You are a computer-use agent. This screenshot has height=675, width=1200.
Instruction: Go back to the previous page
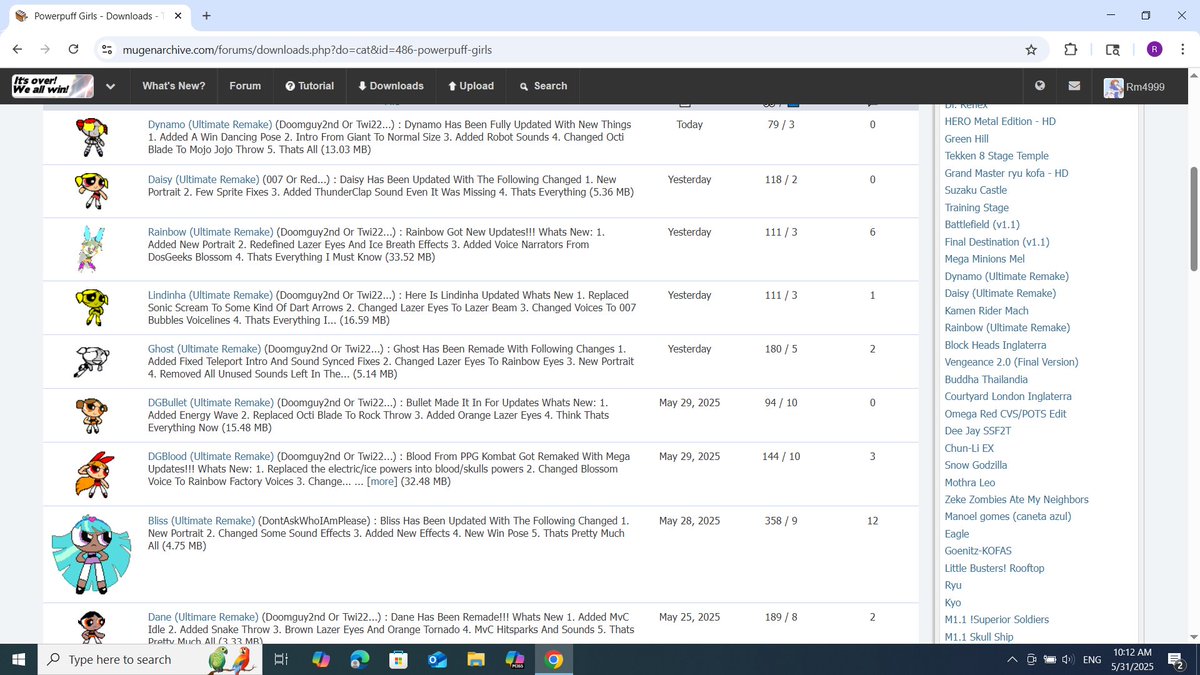click(x=18, y=50)
